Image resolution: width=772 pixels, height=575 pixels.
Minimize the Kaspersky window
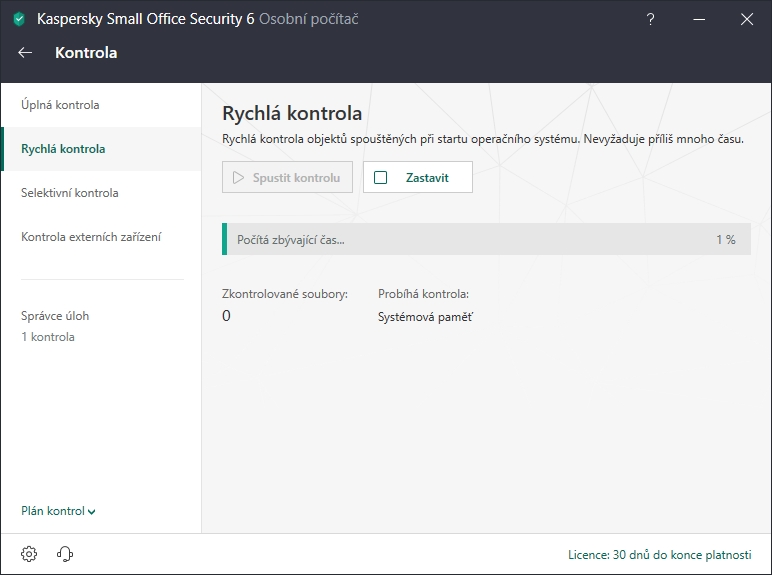[x=699, y=19]
